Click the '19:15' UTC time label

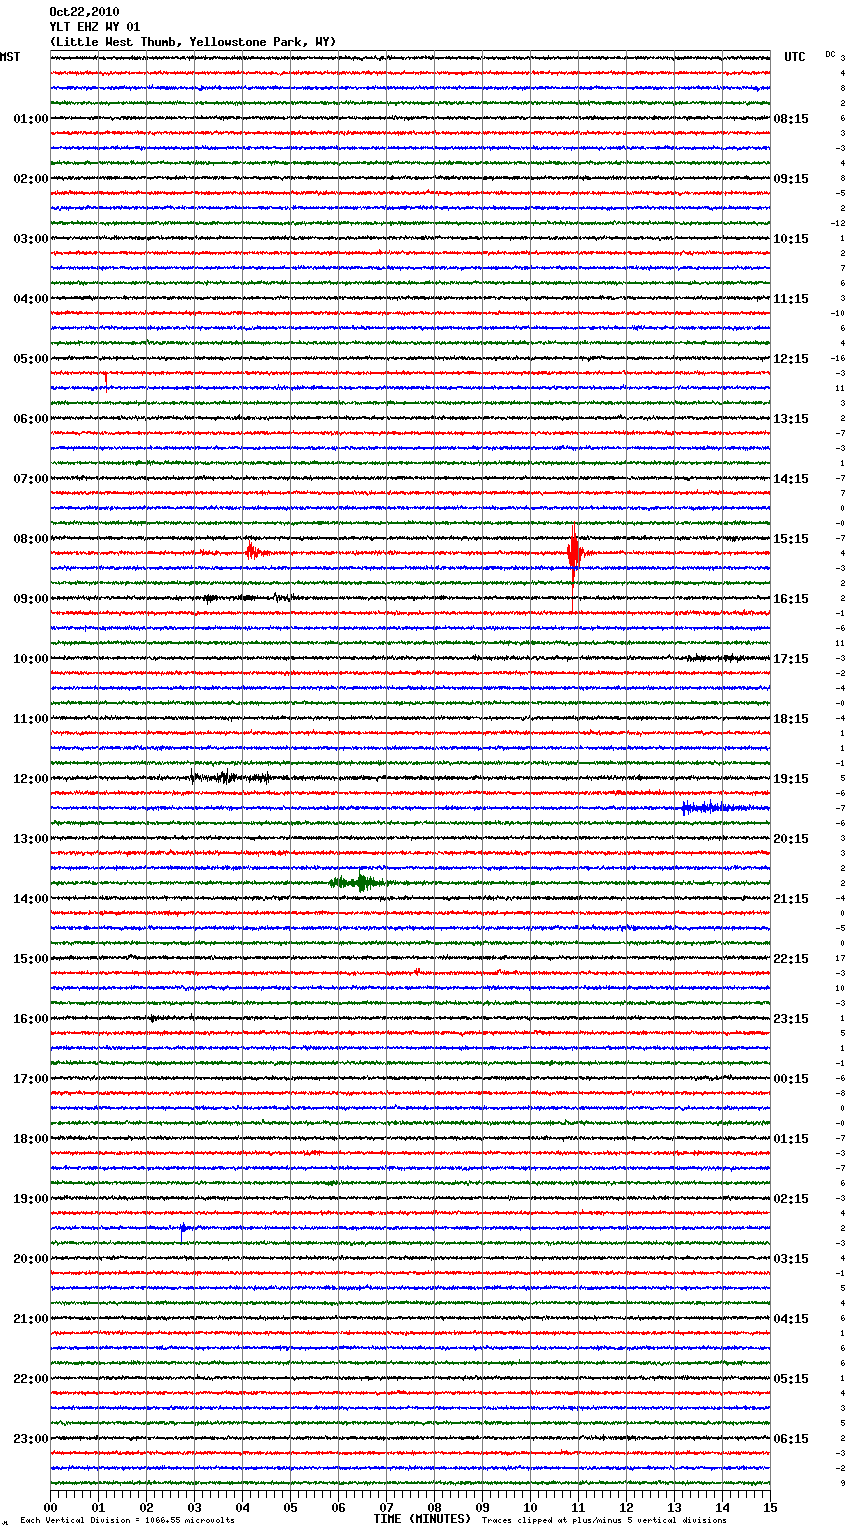[791, 779]
